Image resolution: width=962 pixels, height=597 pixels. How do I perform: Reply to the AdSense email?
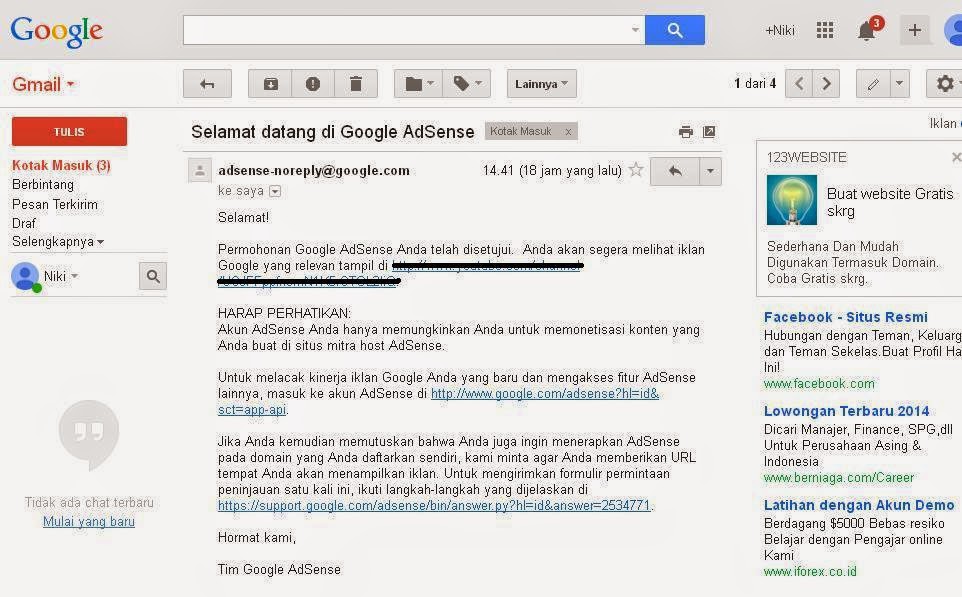pyautogui.click(x=675, y=171)
